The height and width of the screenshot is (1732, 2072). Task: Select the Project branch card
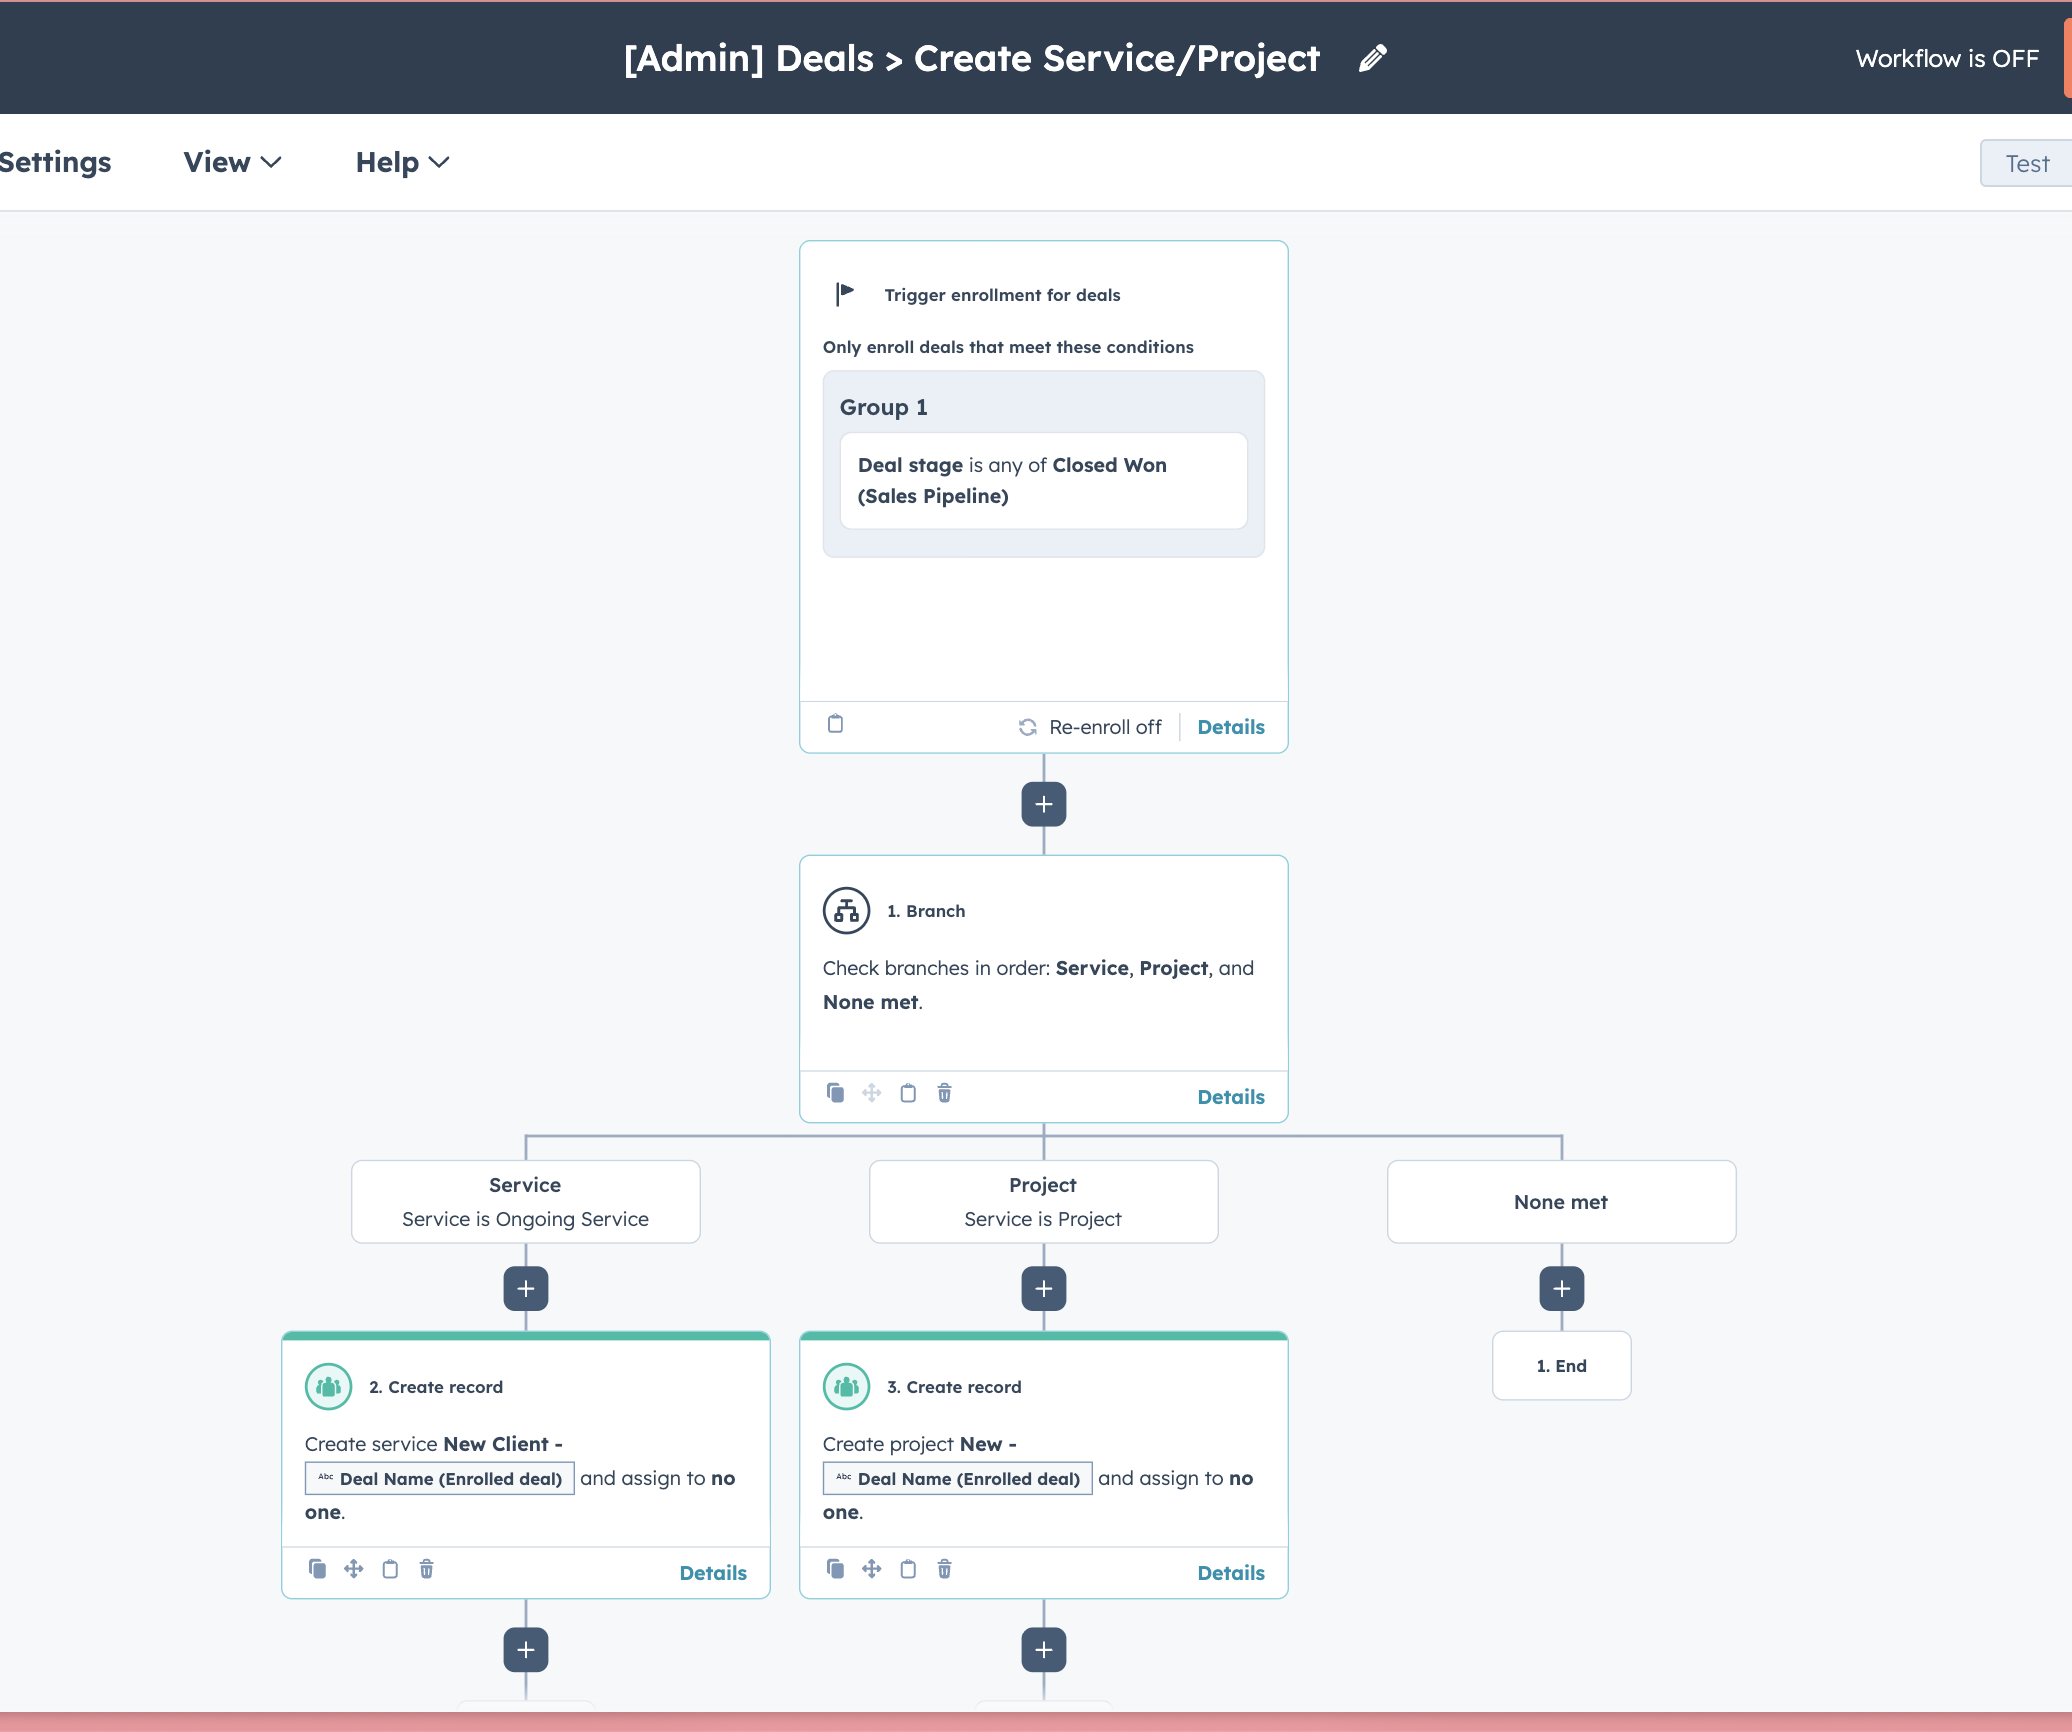(x=1043, y=1201)
